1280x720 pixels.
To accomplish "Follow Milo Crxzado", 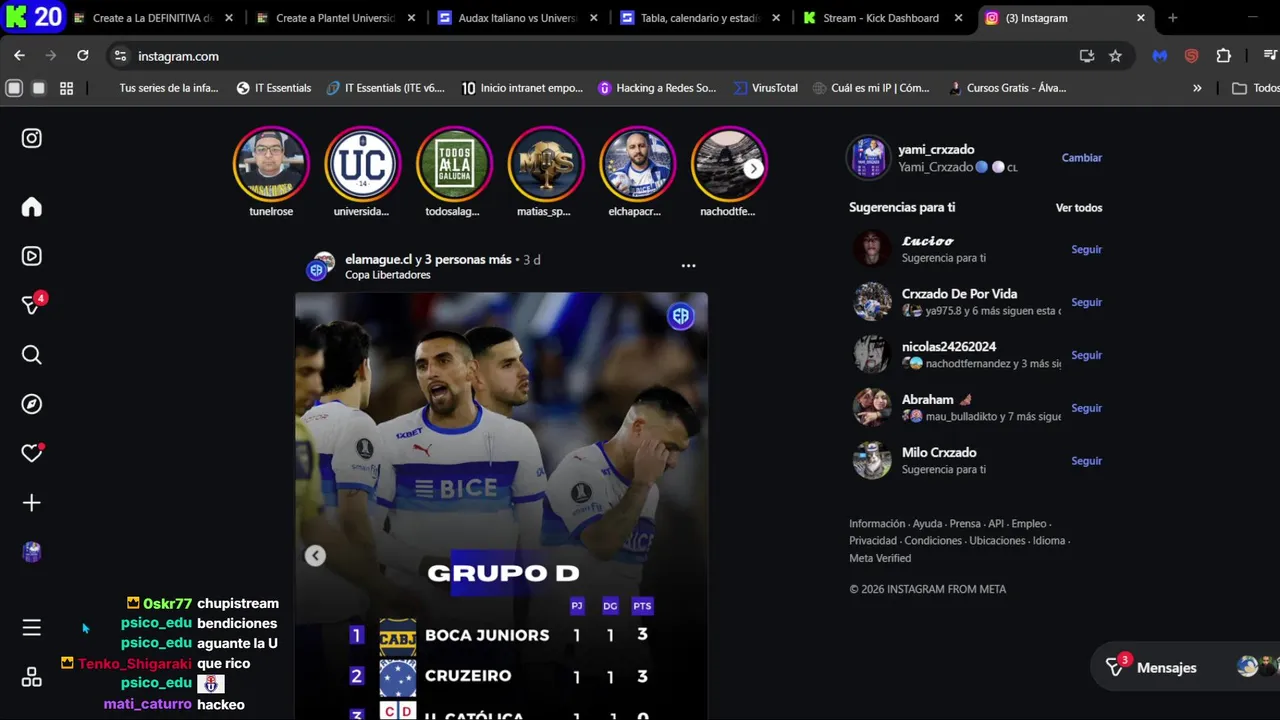I will [x=1086, y=461].
